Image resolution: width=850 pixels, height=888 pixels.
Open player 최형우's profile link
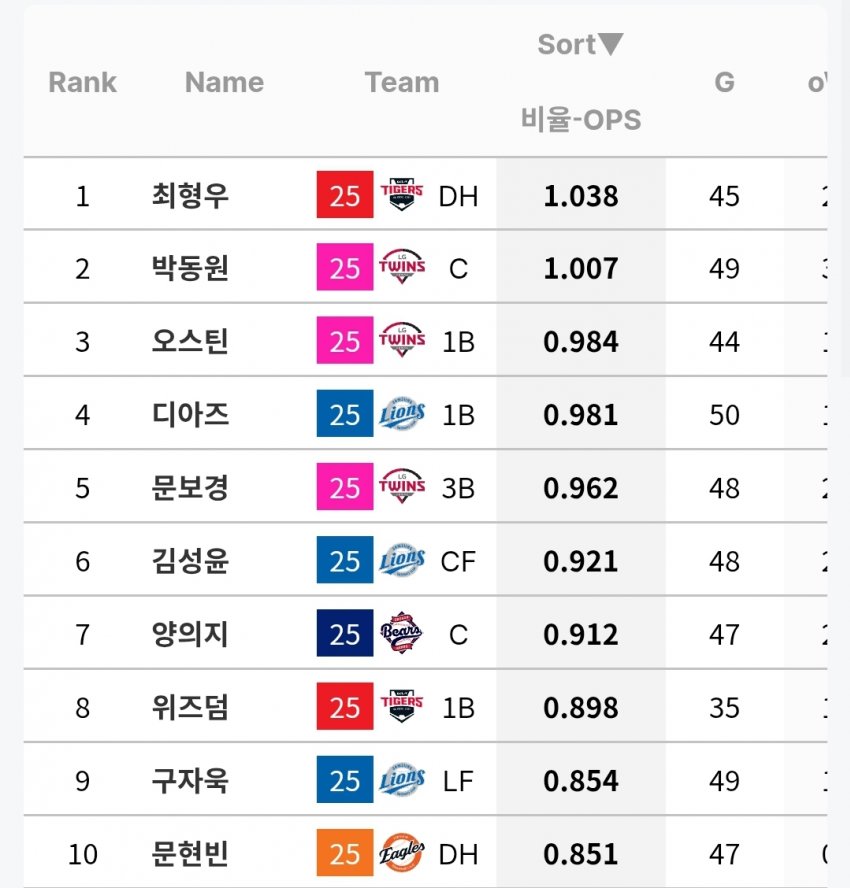pyautogui.click(x=190, y=195)
